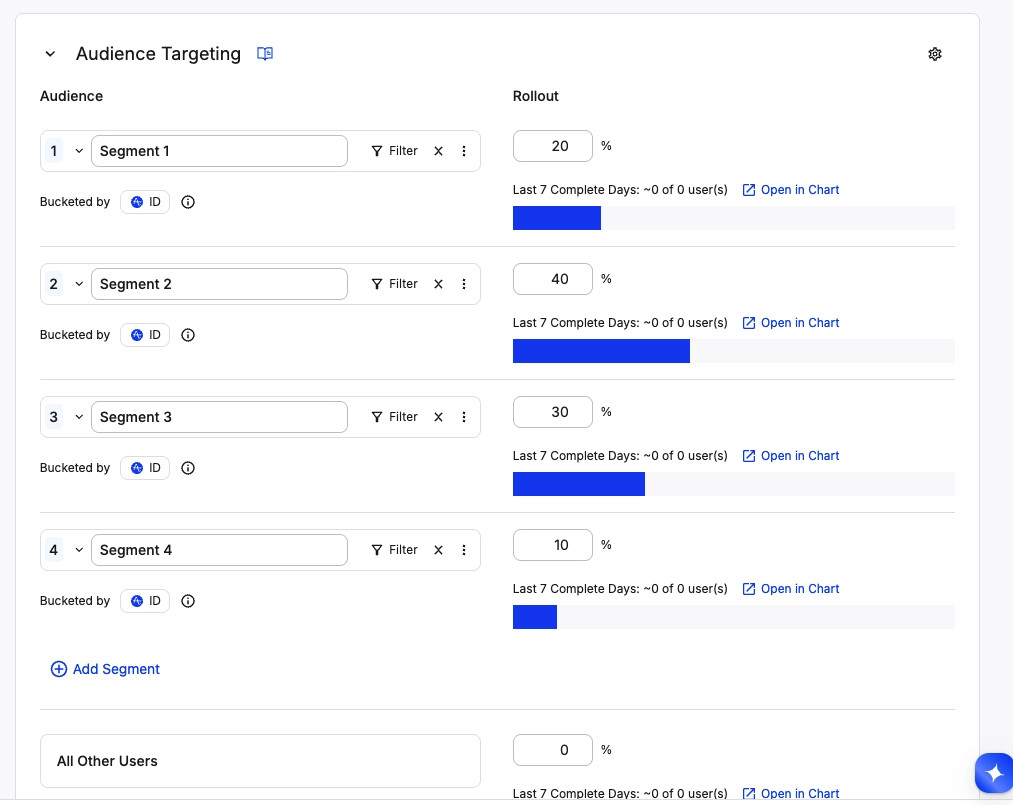Remove Segment 1 with its X icon

pyautogui.click(x=438, y=151)
